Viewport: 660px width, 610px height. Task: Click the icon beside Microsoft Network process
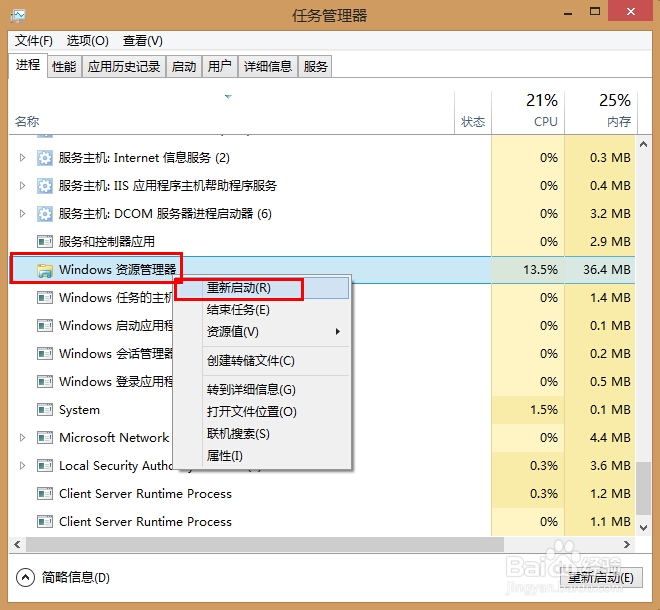(x=45, y=438)
